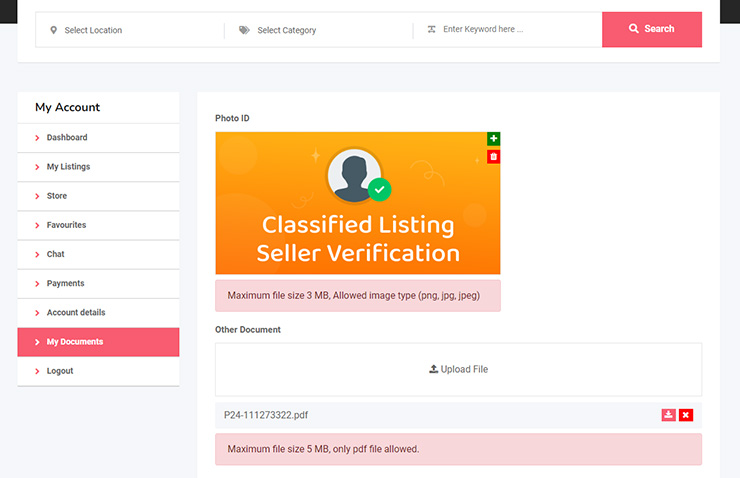Click the Seller Verification photo ID thumbnail
Screen dimensions: 740x478
[358, 203]
